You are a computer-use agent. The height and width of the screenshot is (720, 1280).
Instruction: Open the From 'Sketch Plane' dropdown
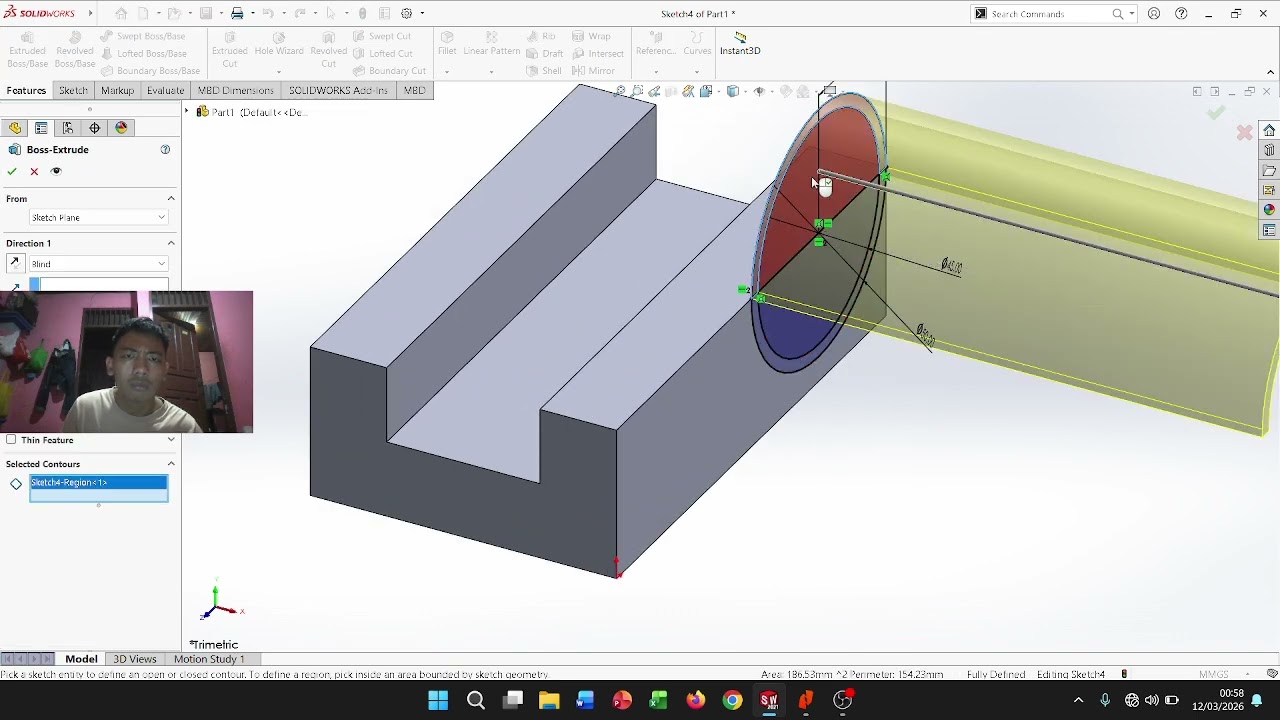[98, 218]
